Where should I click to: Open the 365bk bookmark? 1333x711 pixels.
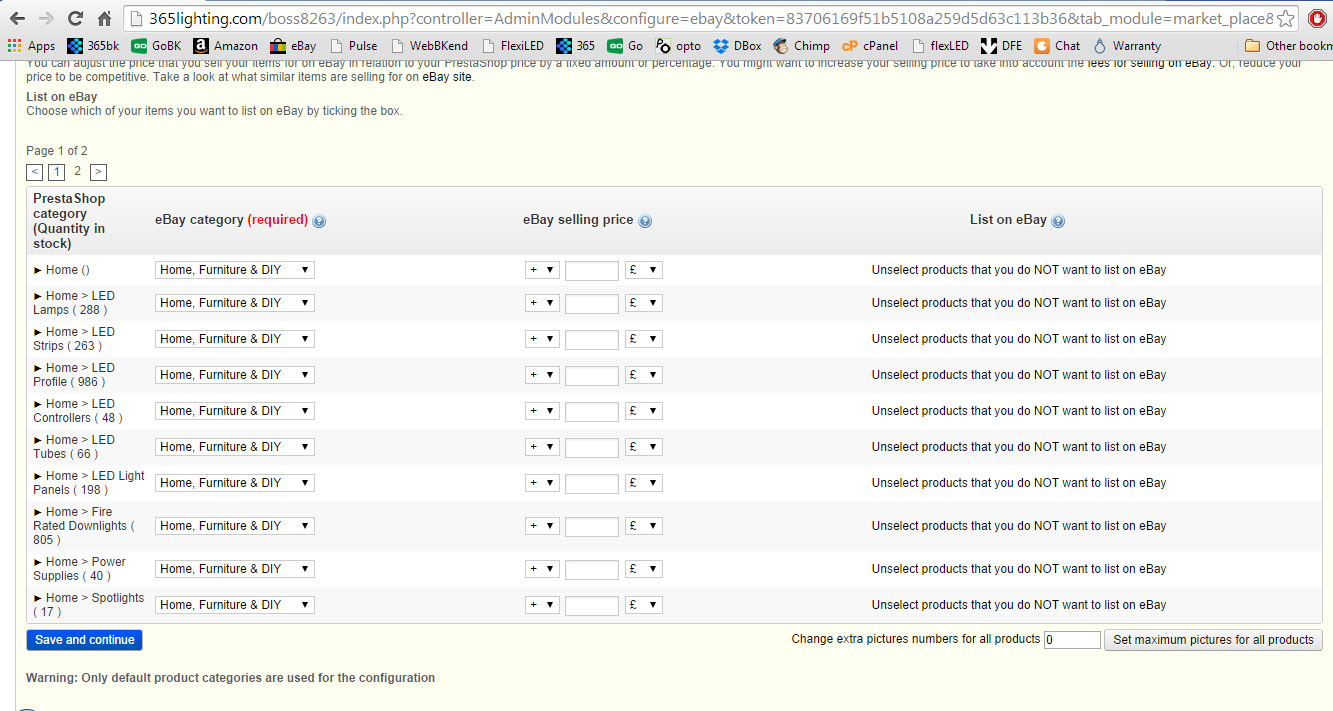(93, 45)
